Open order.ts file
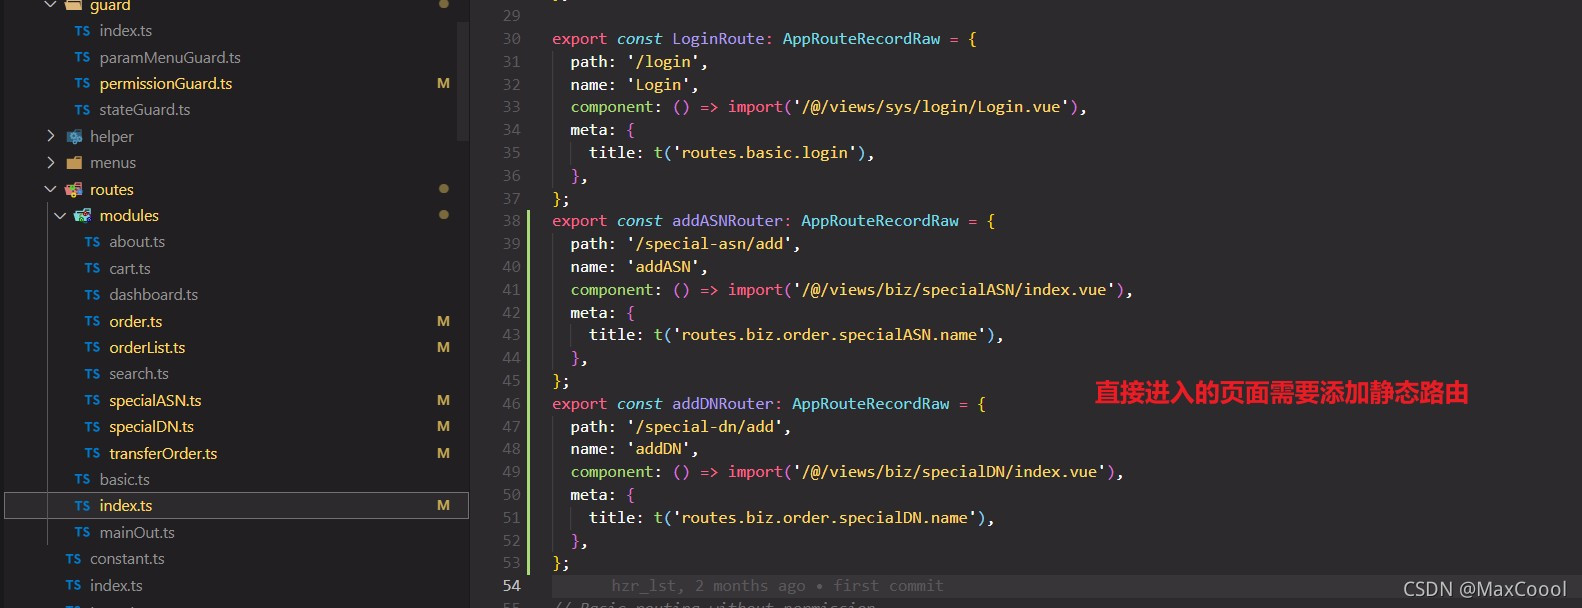Viewport: 1582px width, 608px height. [x=136, y=321]
